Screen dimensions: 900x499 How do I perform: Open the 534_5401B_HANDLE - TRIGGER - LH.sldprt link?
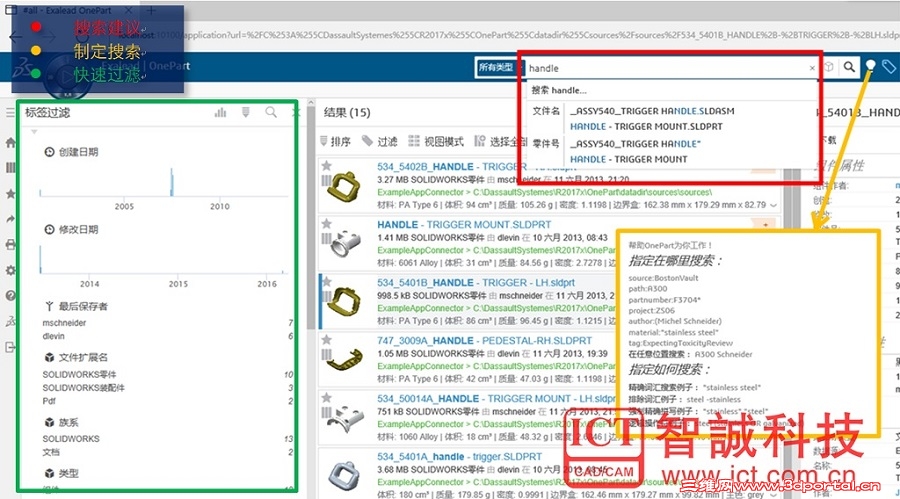(476, 283)
